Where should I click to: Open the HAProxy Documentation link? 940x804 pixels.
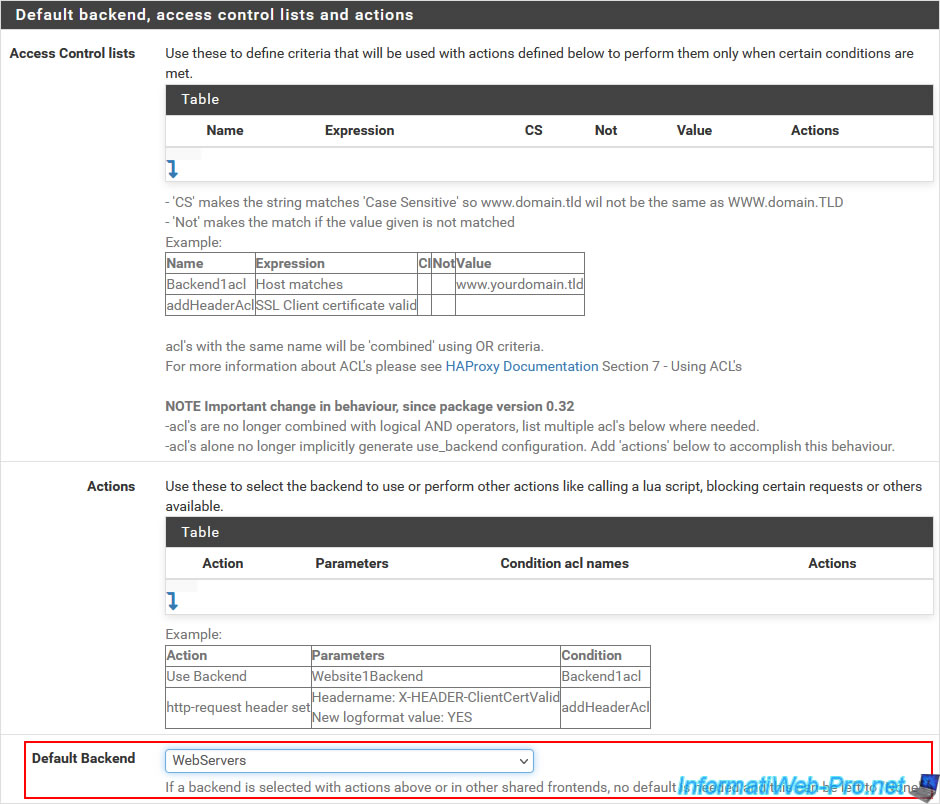click(522, 366)
